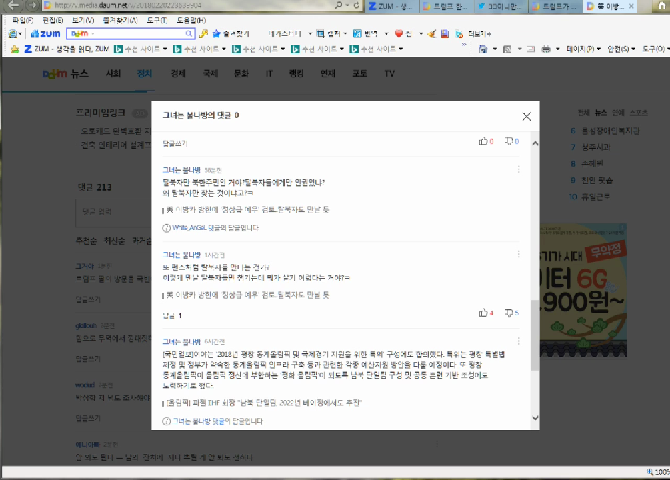Open more-options dots on first comment

518,170
